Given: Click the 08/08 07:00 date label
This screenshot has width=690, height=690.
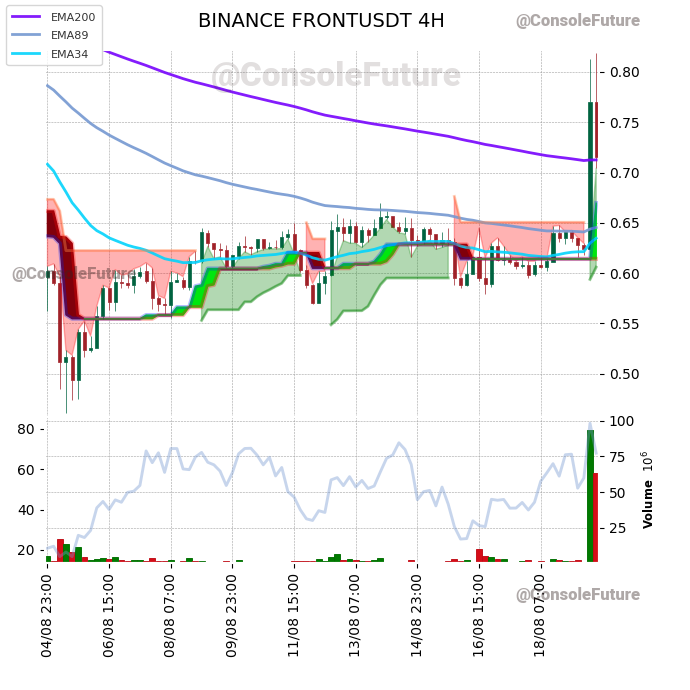Looking at the screenshot, I should coord(169,616).
